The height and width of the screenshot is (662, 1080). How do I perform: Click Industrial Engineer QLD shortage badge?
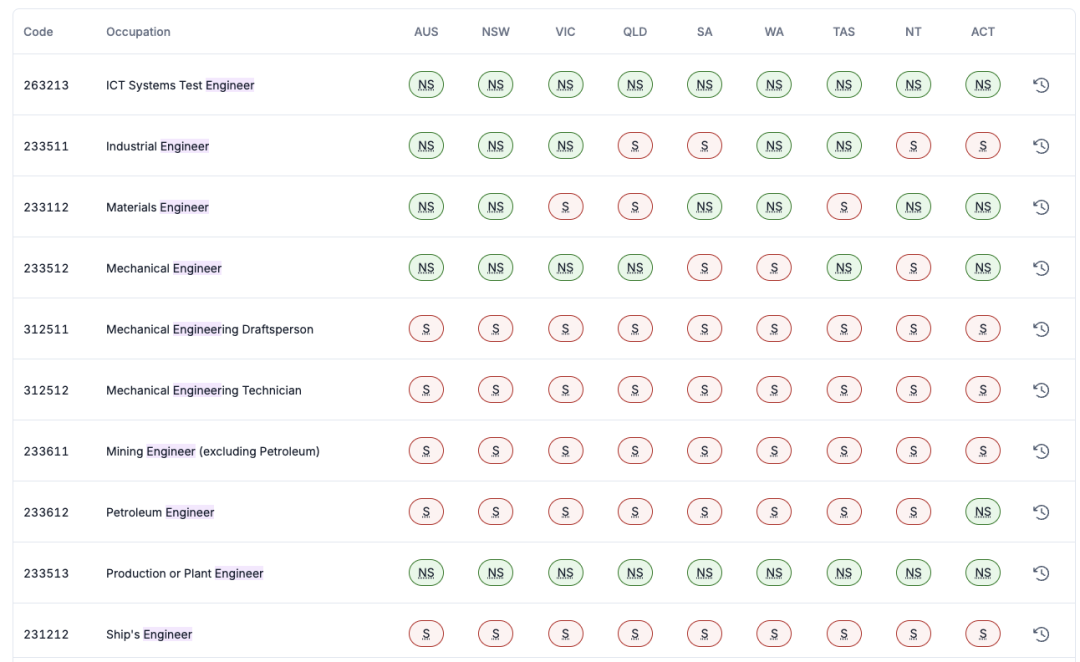click(x=635, y=146)
